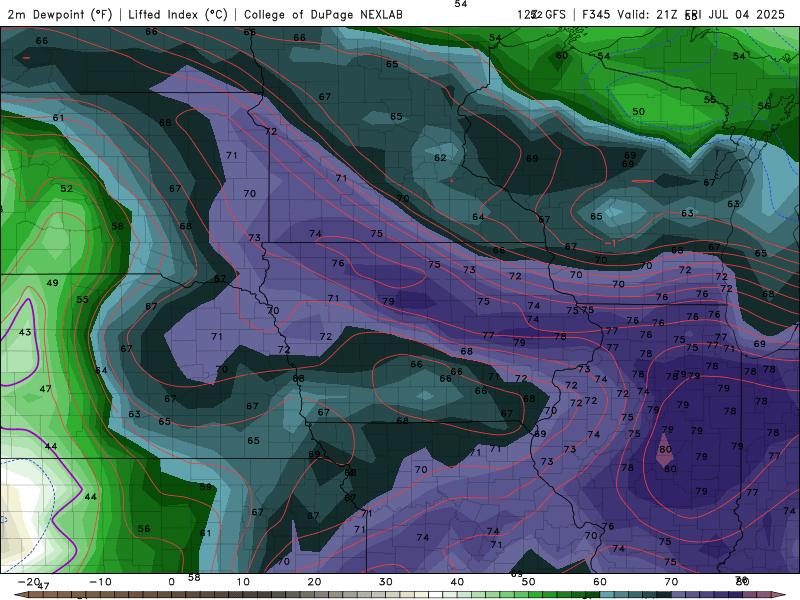Click the left arrow end of the color bar

click(20, 595)
